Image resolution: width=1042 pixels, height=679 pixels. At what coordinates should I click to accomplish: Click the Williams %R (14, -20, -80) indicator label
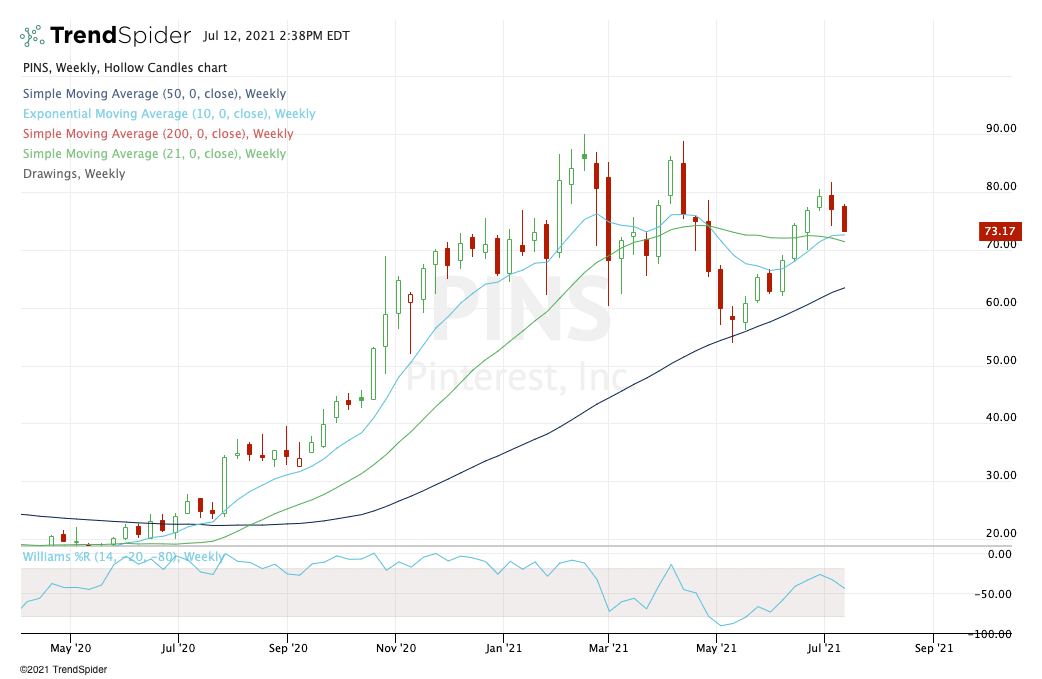click(123, 557)
